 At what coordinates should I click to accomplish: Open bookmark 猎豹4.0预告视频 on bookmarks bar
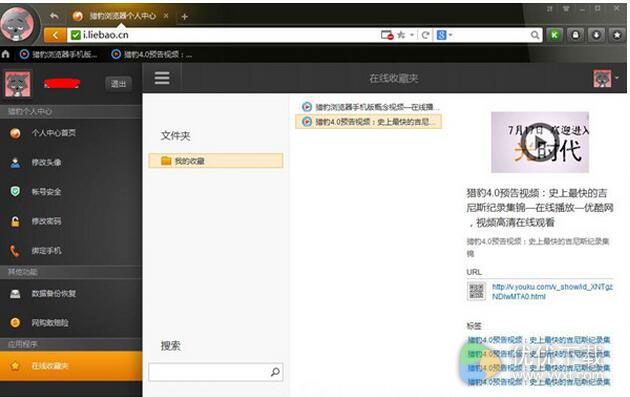152,54
